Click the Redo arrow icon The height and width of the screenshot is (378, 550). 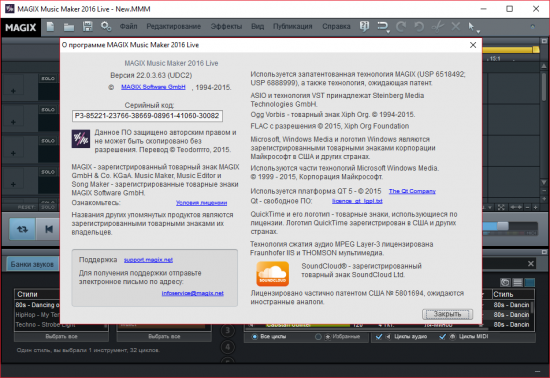pyautogui.click(x=401, y=27)
